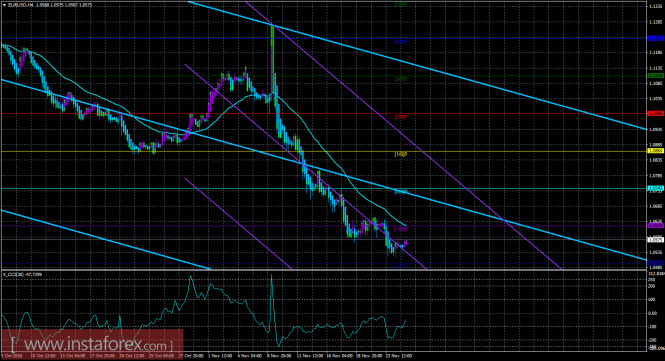
Task: Open the www.instaforex.com watermark link
Action: (92, 343)
